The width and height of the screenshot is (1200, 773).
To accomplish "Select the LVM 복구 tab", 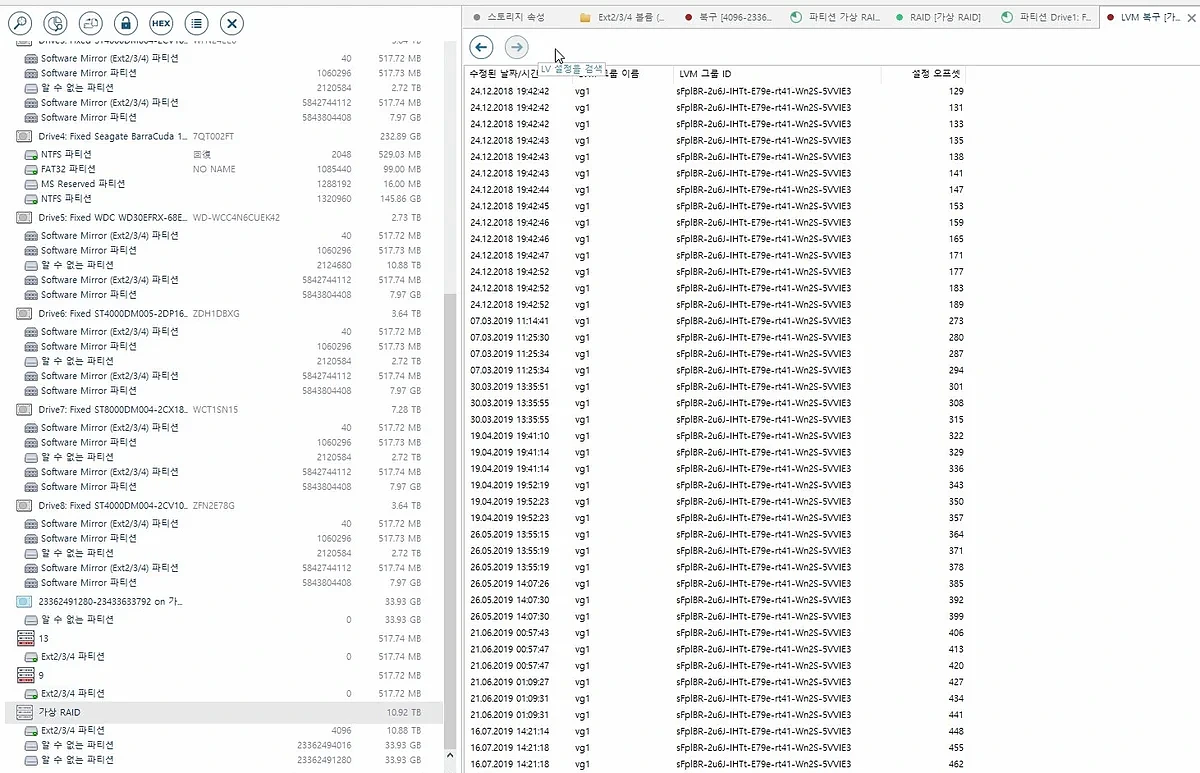I will (x=1150, y=17).
